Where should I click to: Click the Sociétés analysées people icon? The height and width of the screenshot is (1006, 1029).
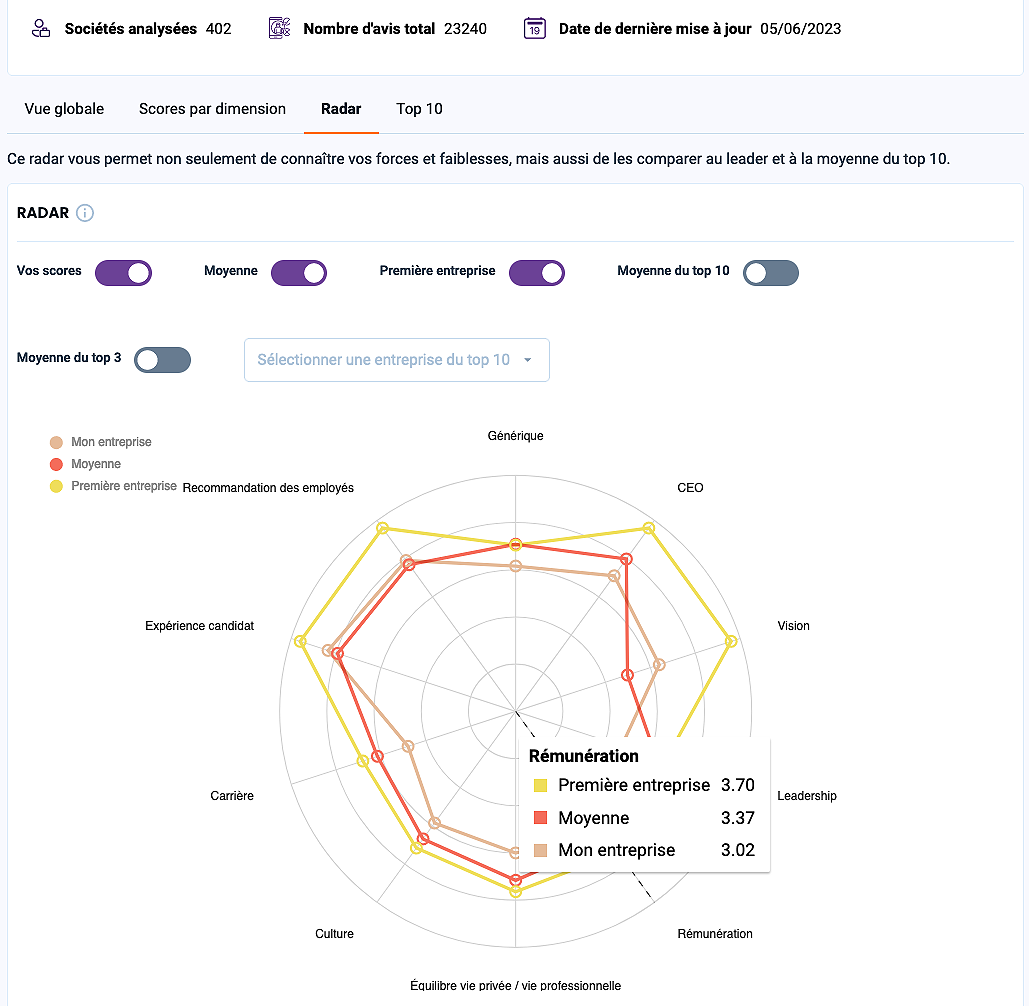pos(41,29)
